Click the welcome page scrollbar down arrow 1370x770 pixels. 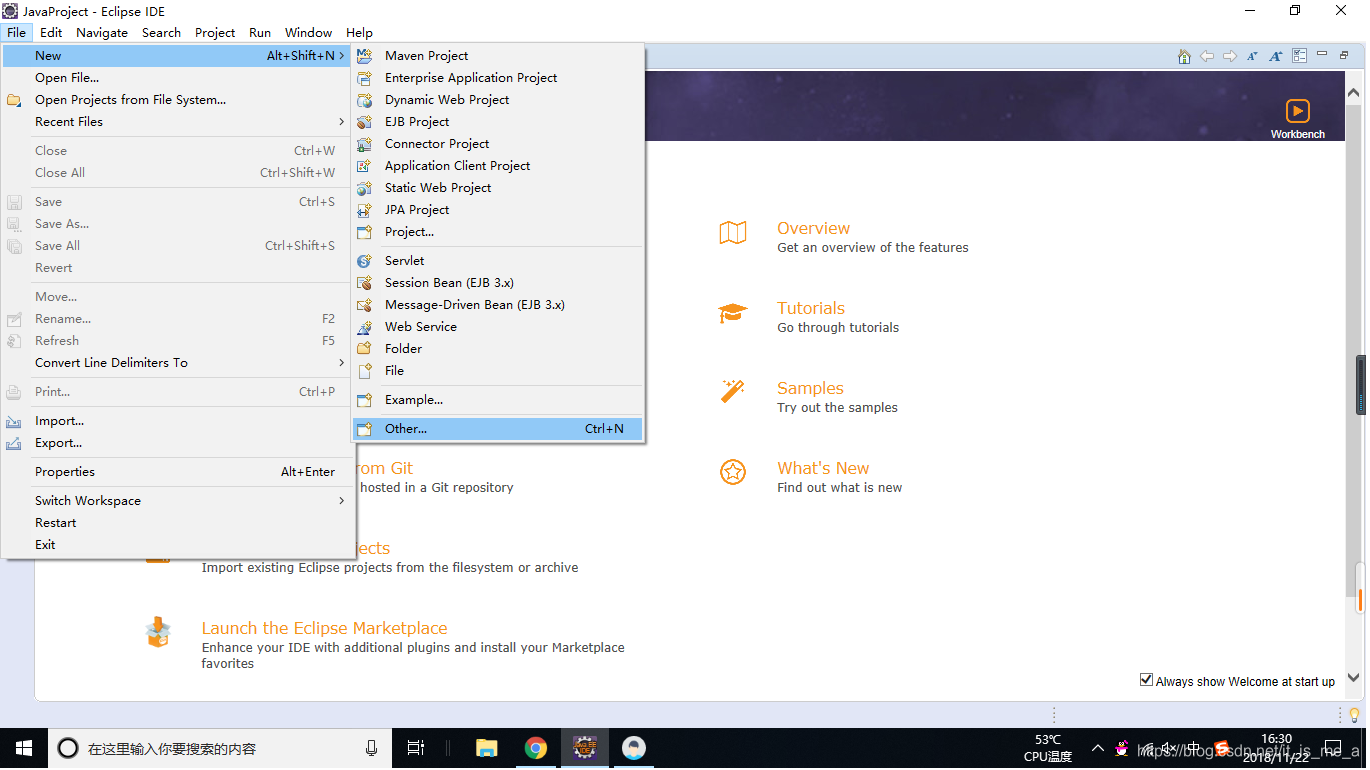1354,677
